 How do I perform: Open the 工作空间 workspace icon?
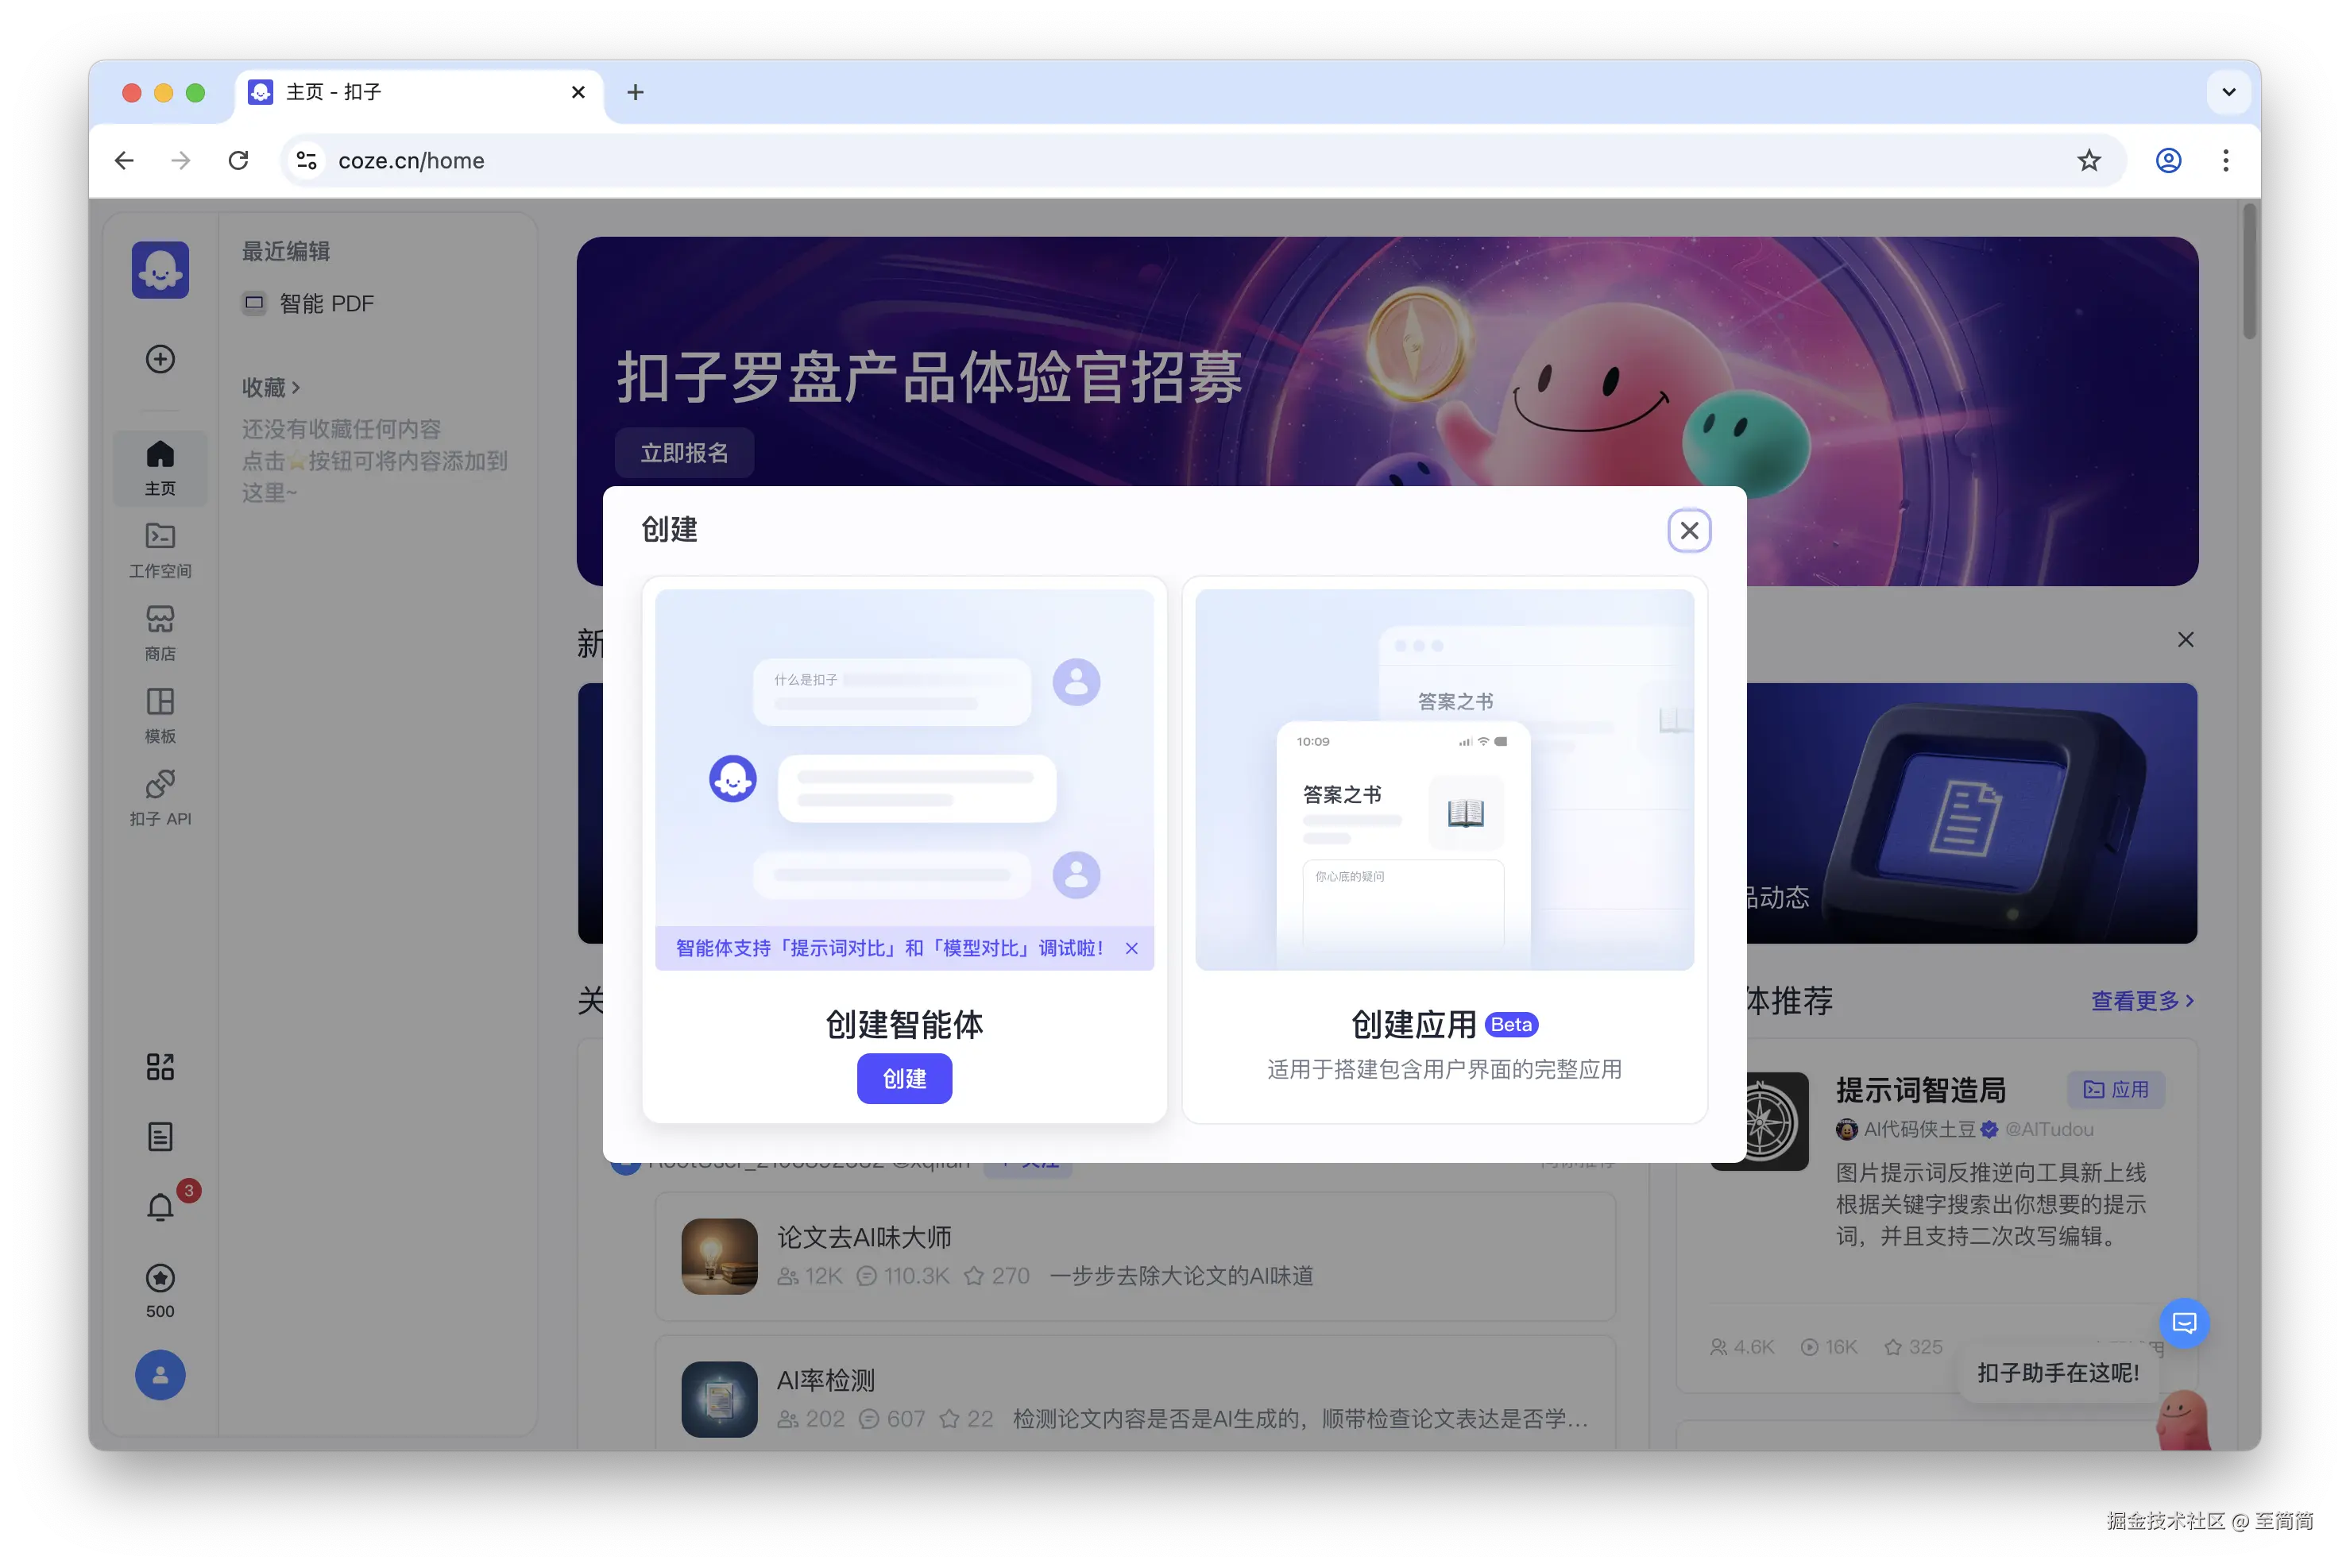coord(160,550)
